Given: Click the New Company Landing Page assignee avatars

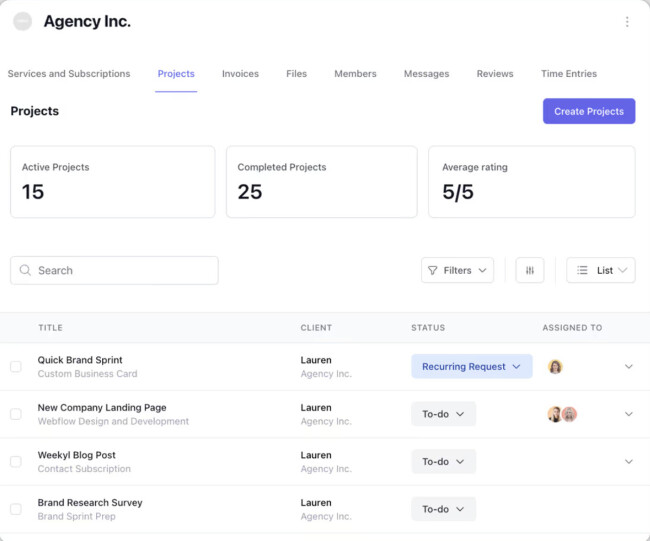Looking at the screenshot, I should click(562, 414).
